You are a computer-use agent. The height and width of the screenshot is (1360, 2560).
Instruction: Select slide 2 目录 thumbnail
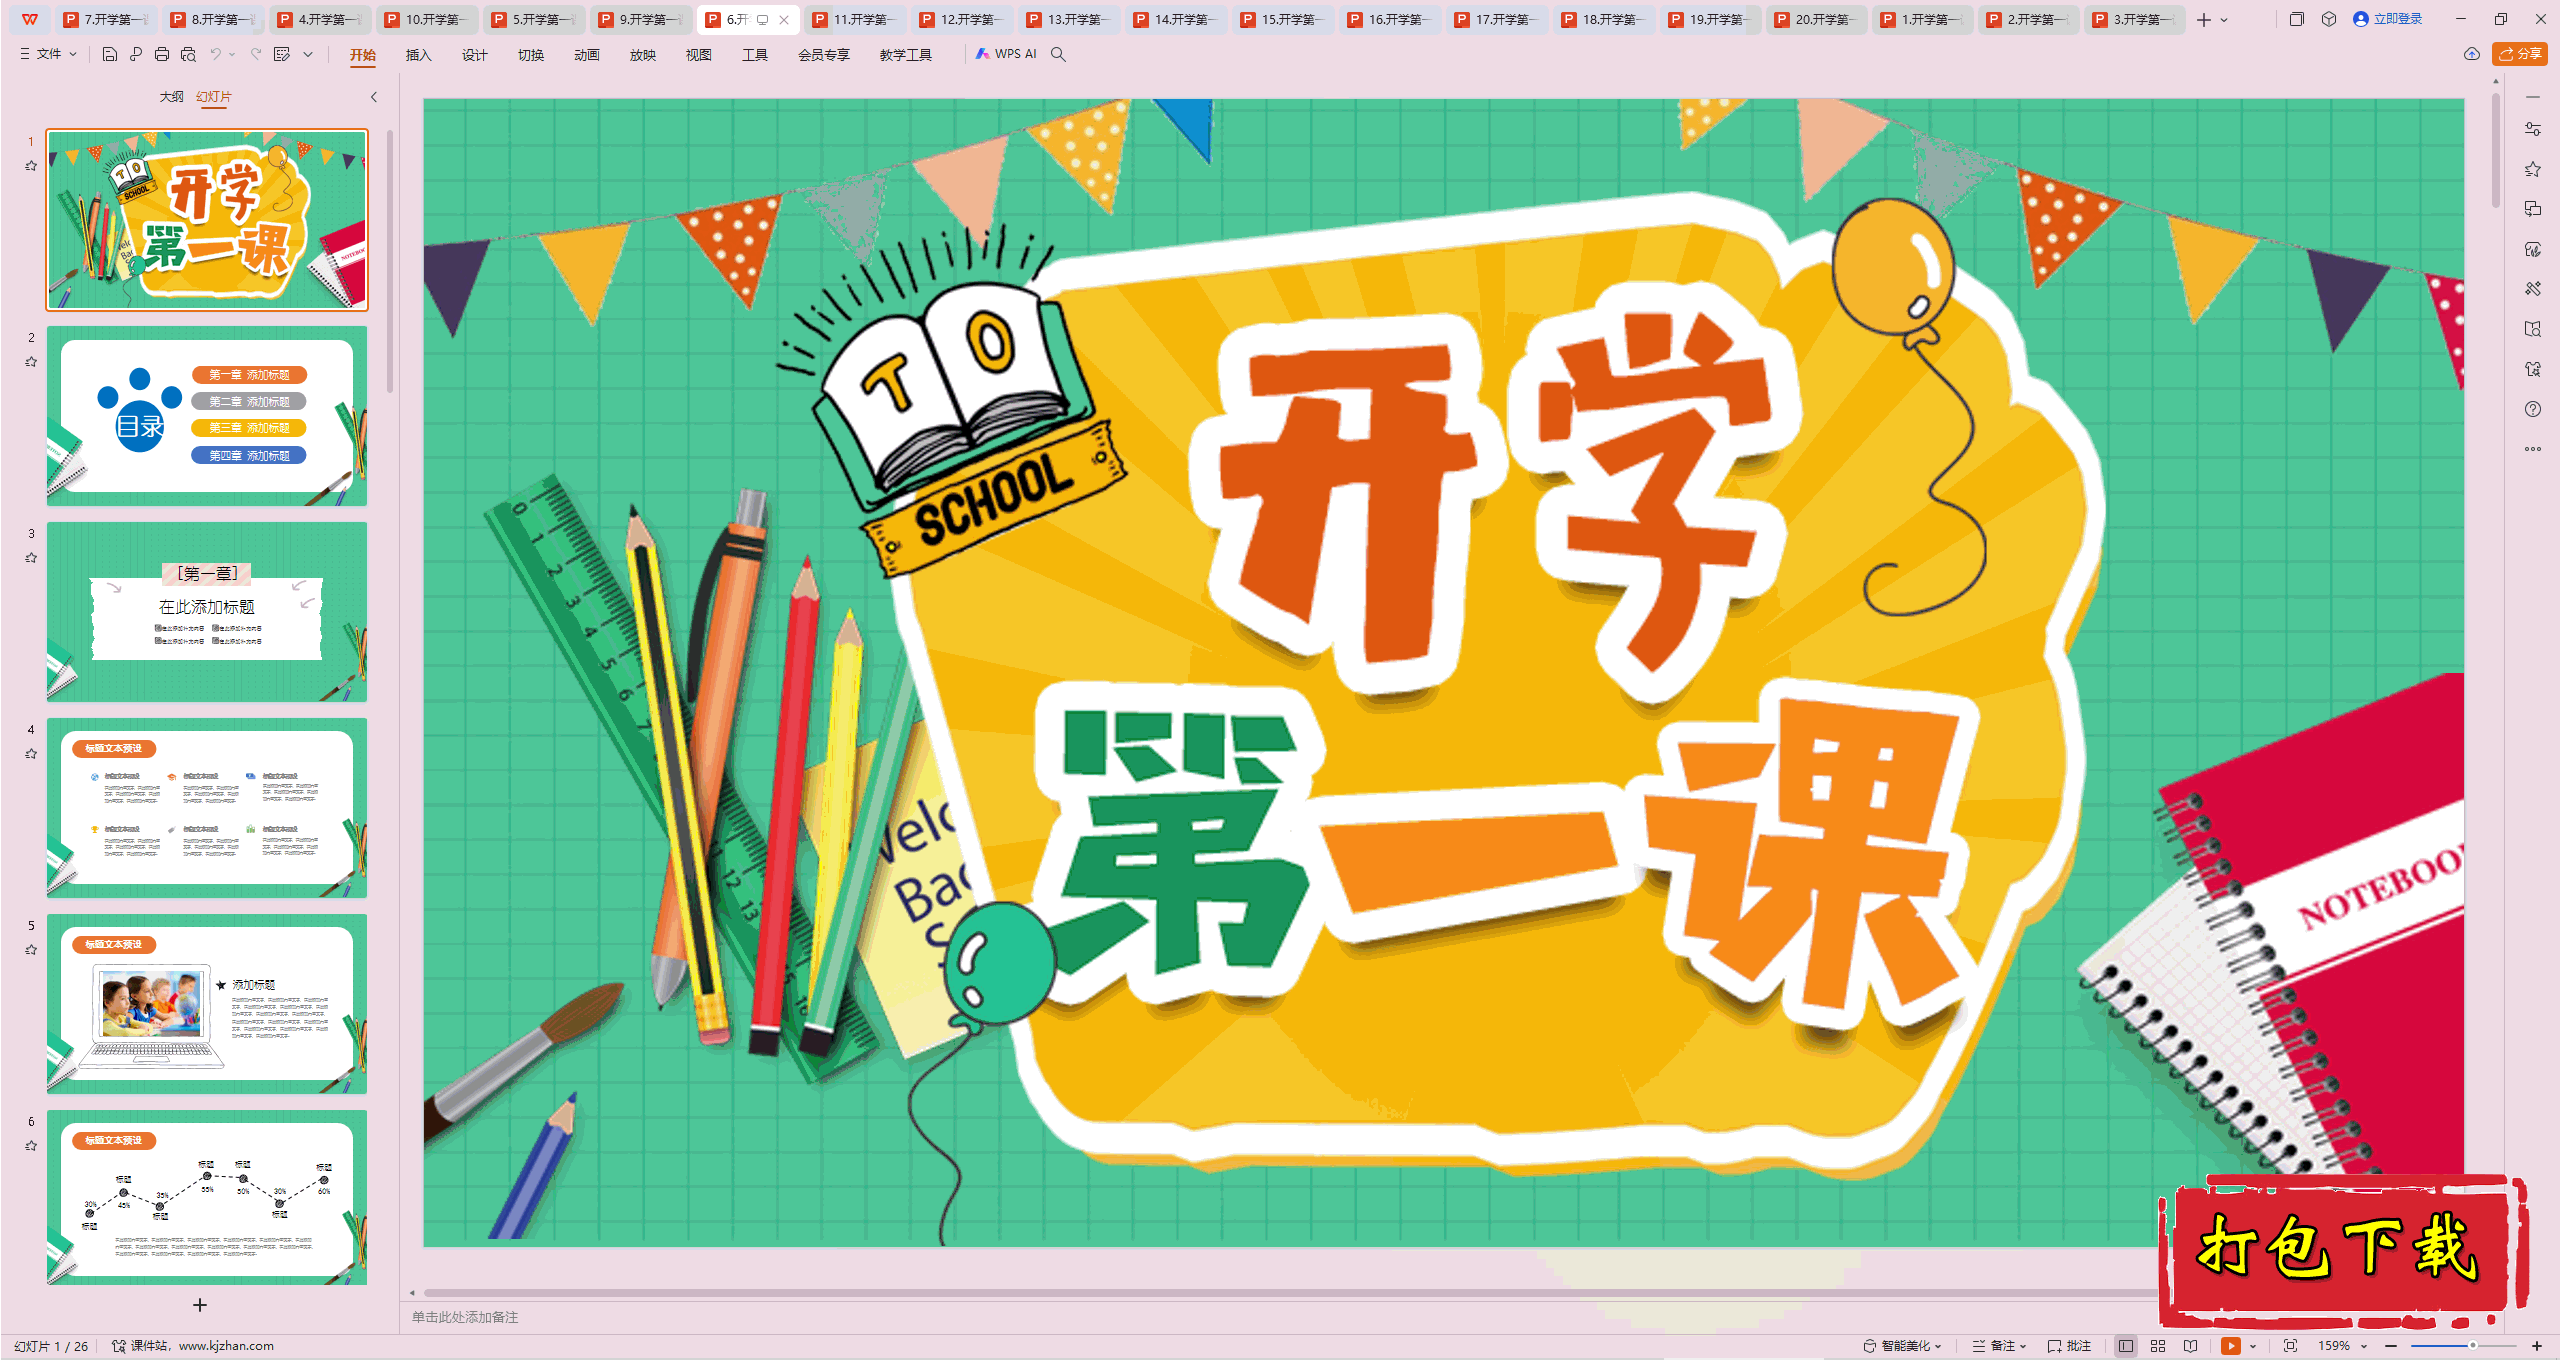click(x=207, y=415)
